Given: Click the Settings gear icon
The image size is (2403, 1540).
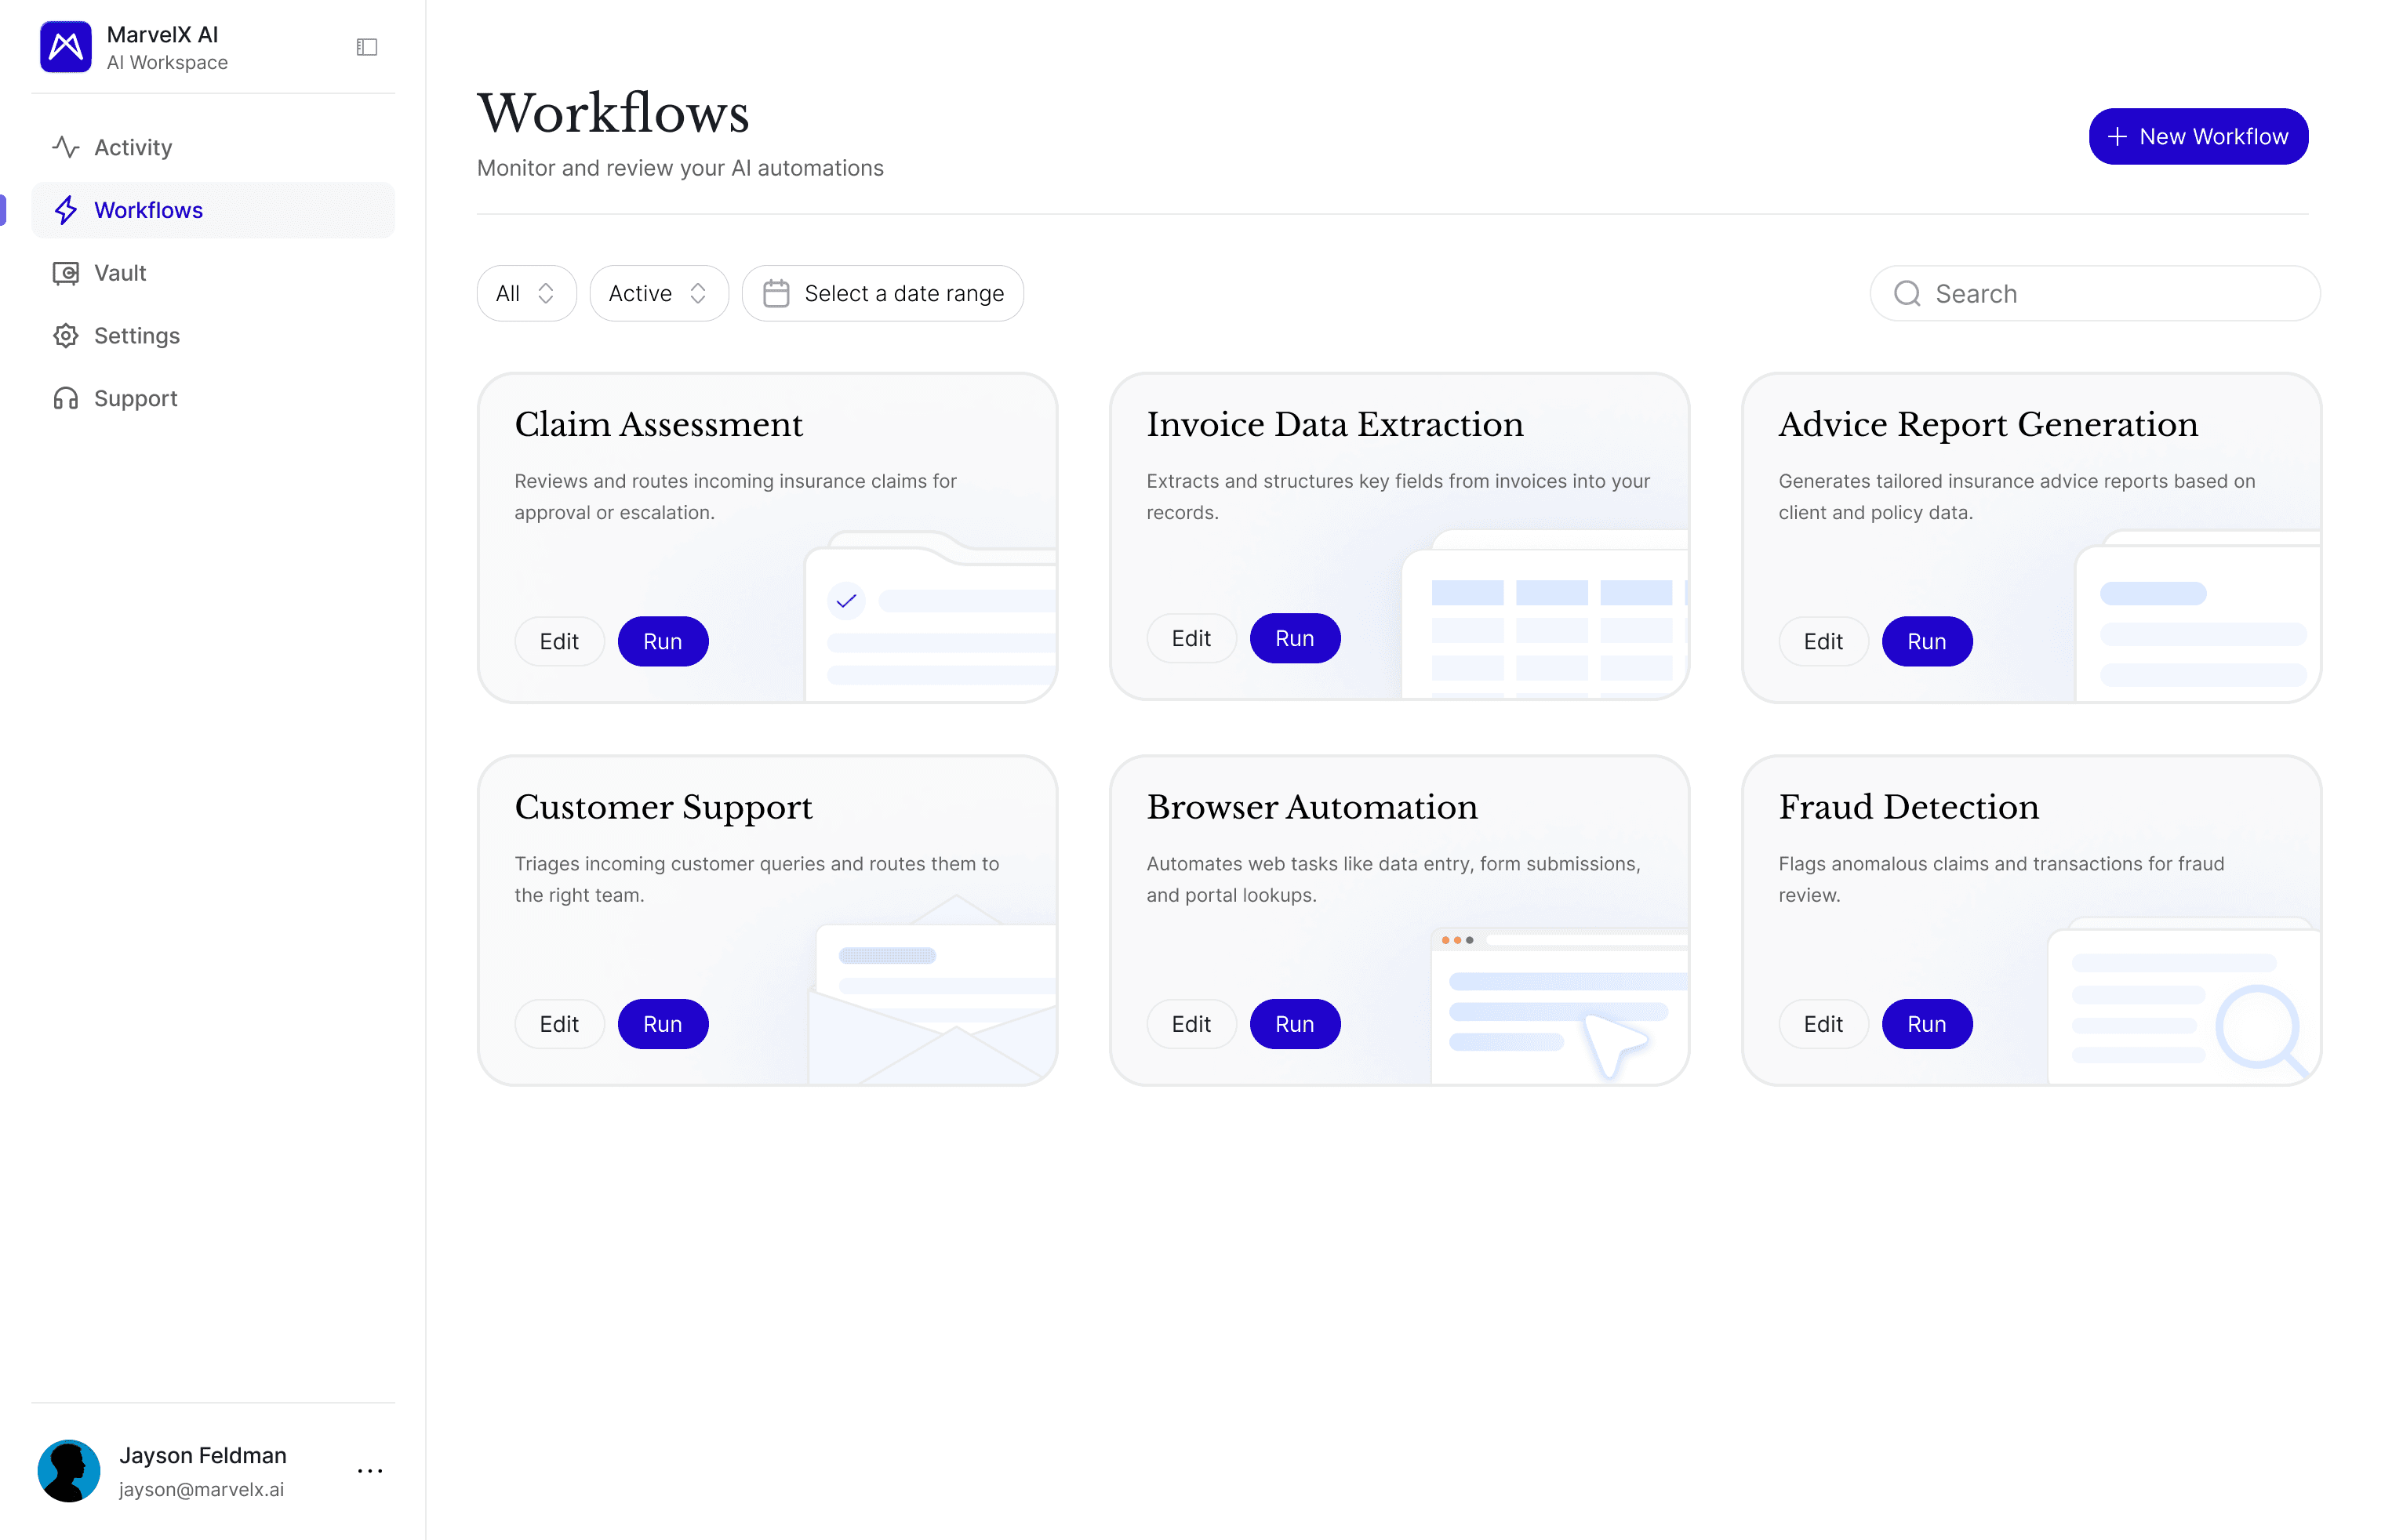Looking at the screenshot, I should [66, 336].
